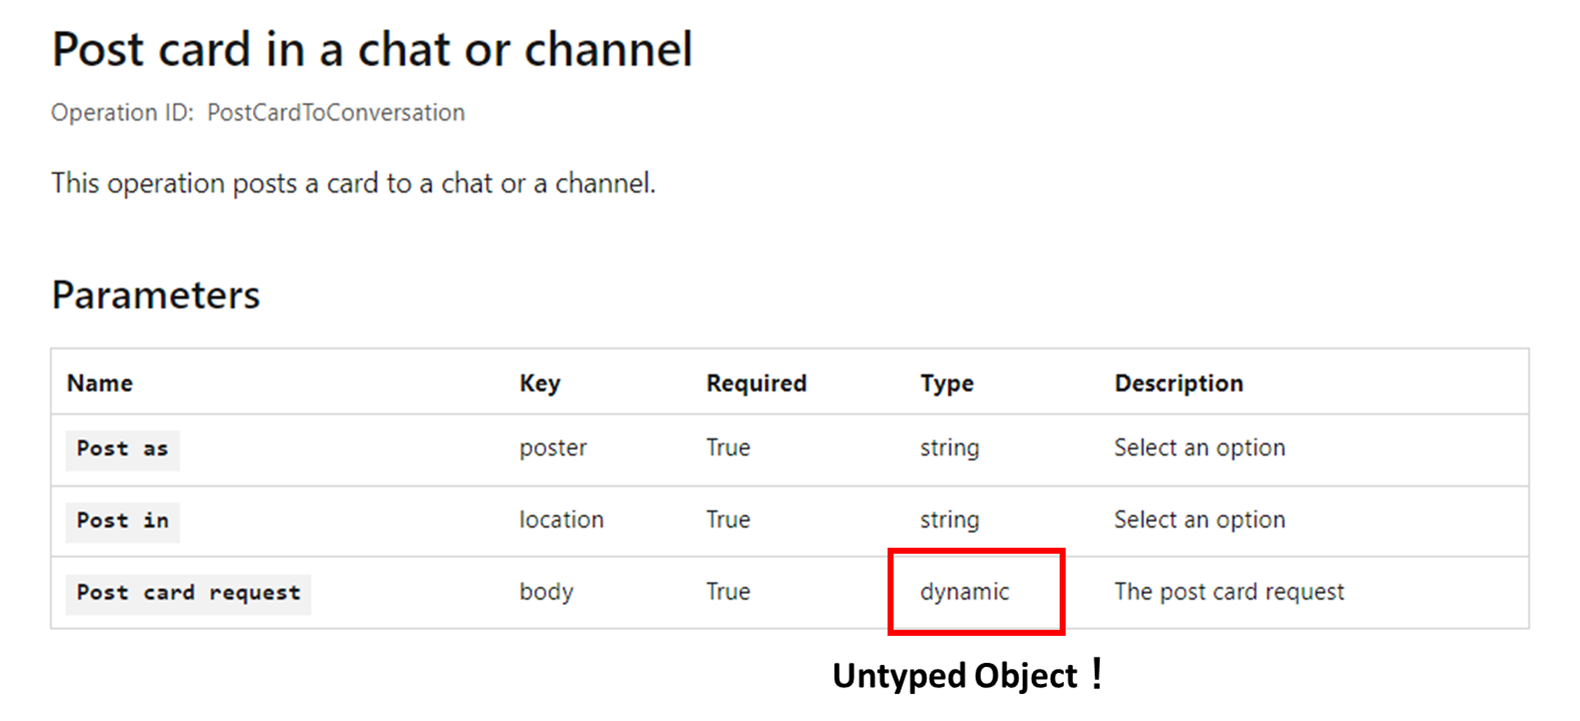
Task: Click the "Description" column header
Action: tap(1179, 384)
